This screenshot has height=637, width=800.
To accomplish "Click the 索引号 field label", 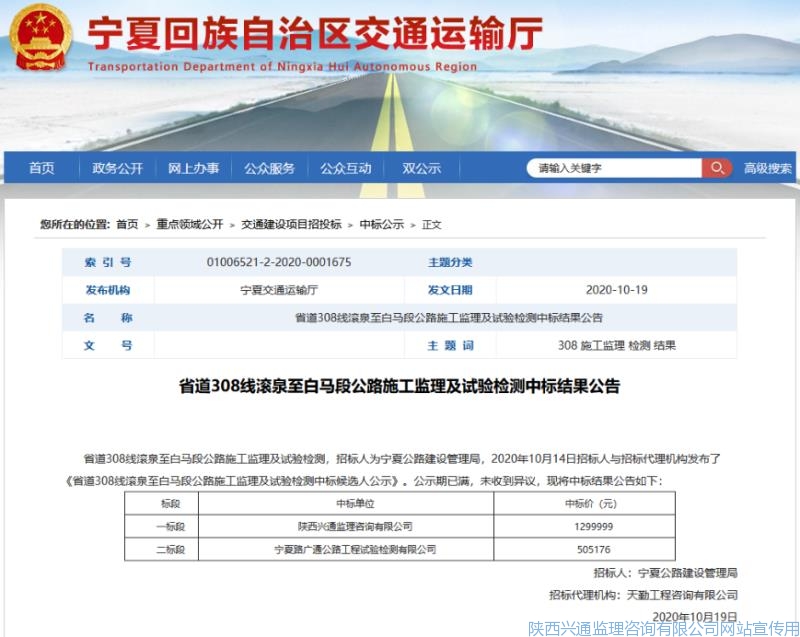I will 108,262.
